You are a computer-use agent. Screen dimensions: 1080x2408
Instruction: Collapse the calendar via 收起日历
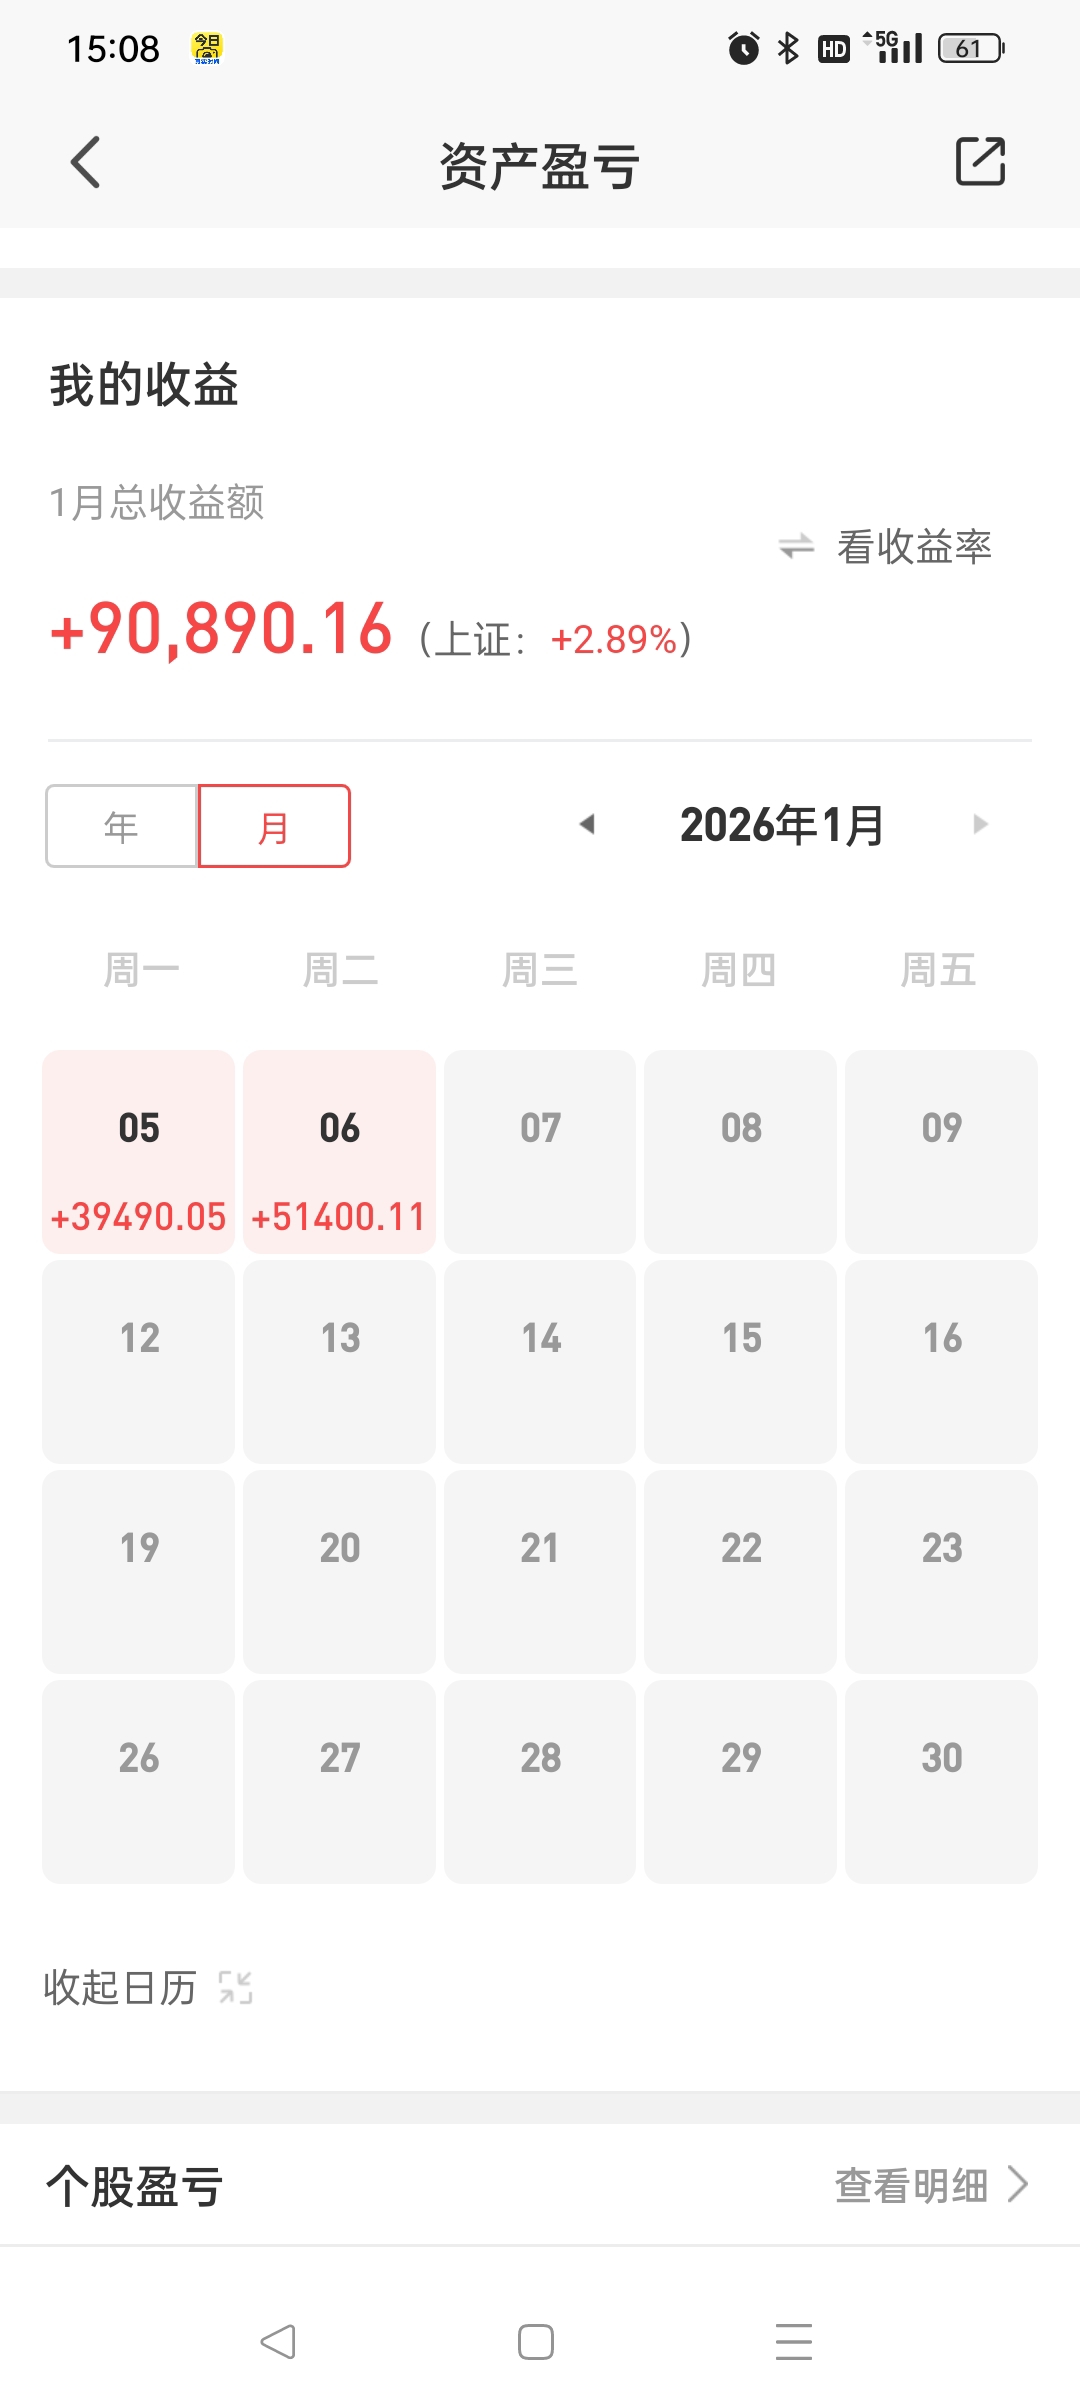tap(120, 1987)
